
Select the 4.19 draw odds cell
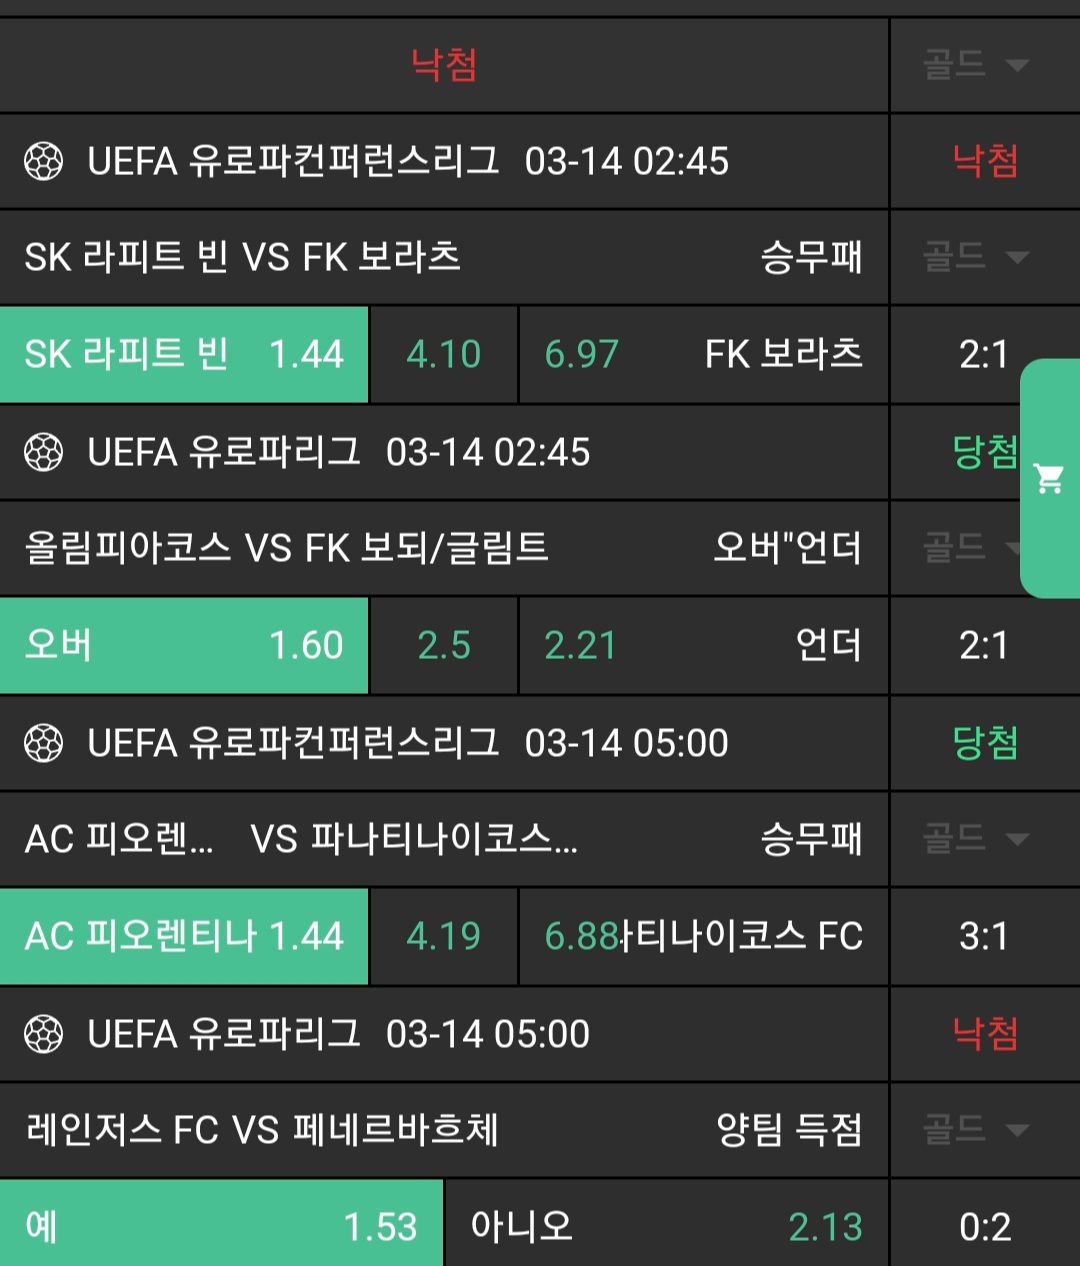pyautogui.click(x=444, y=936)
